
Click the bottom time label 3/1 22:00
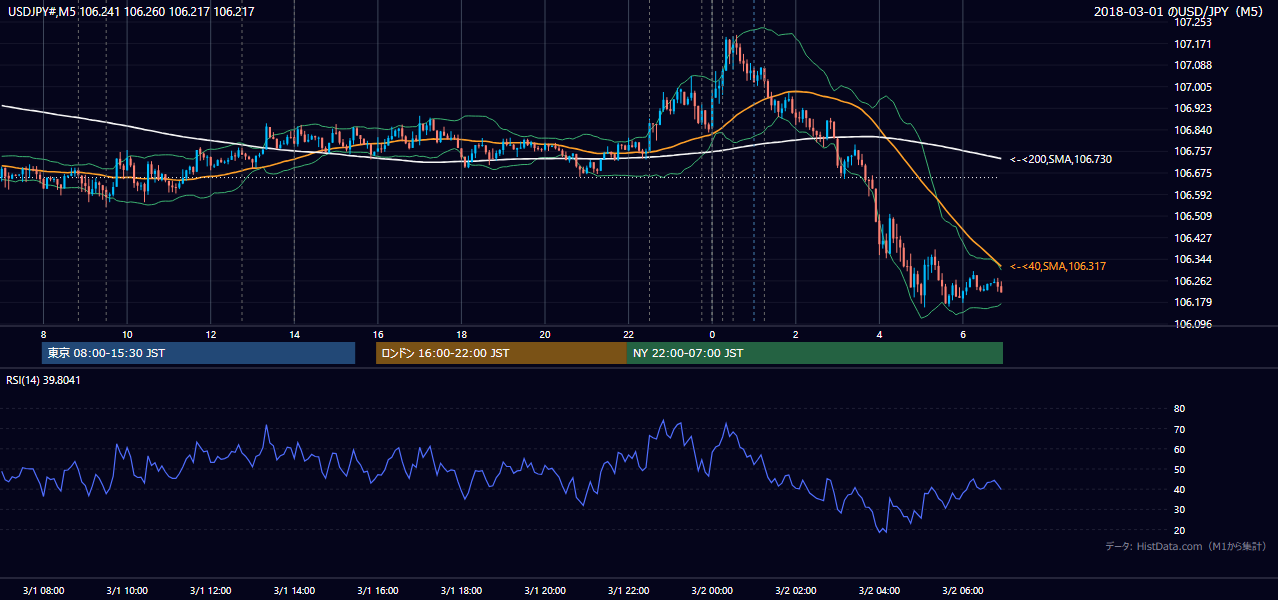coord(628,589)
